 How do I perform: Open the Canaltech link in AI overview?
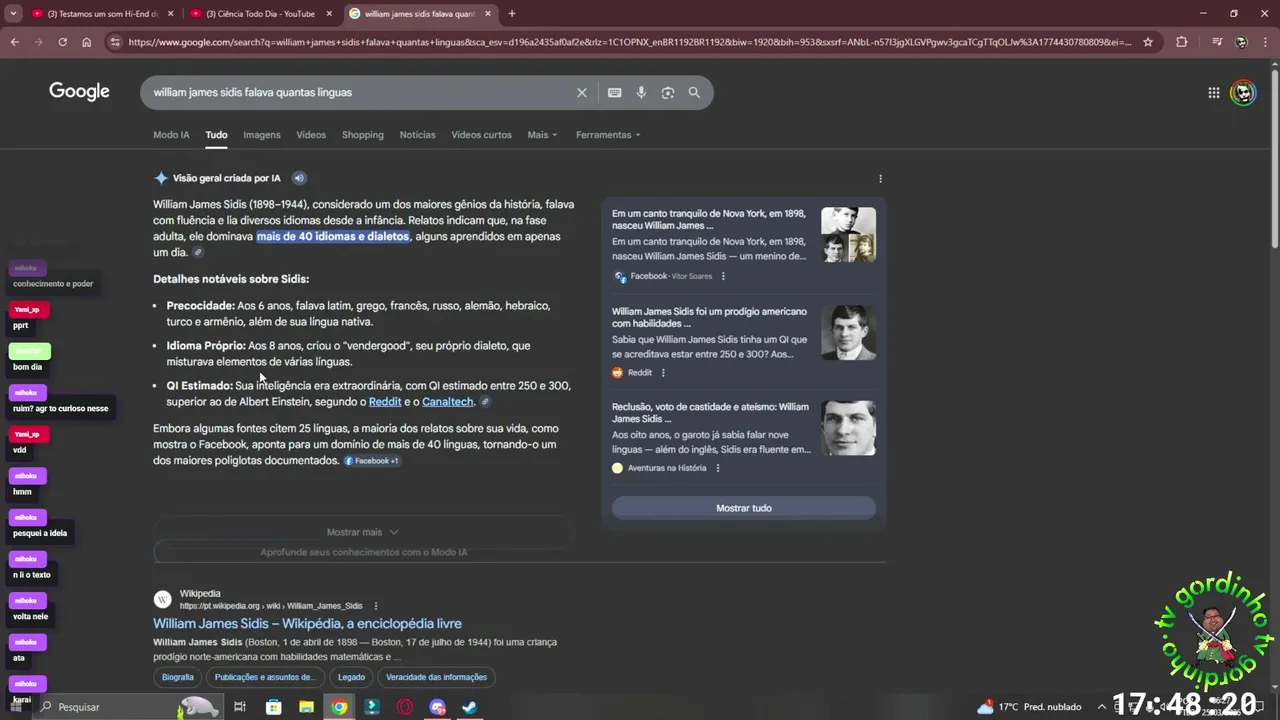(448, 402)
